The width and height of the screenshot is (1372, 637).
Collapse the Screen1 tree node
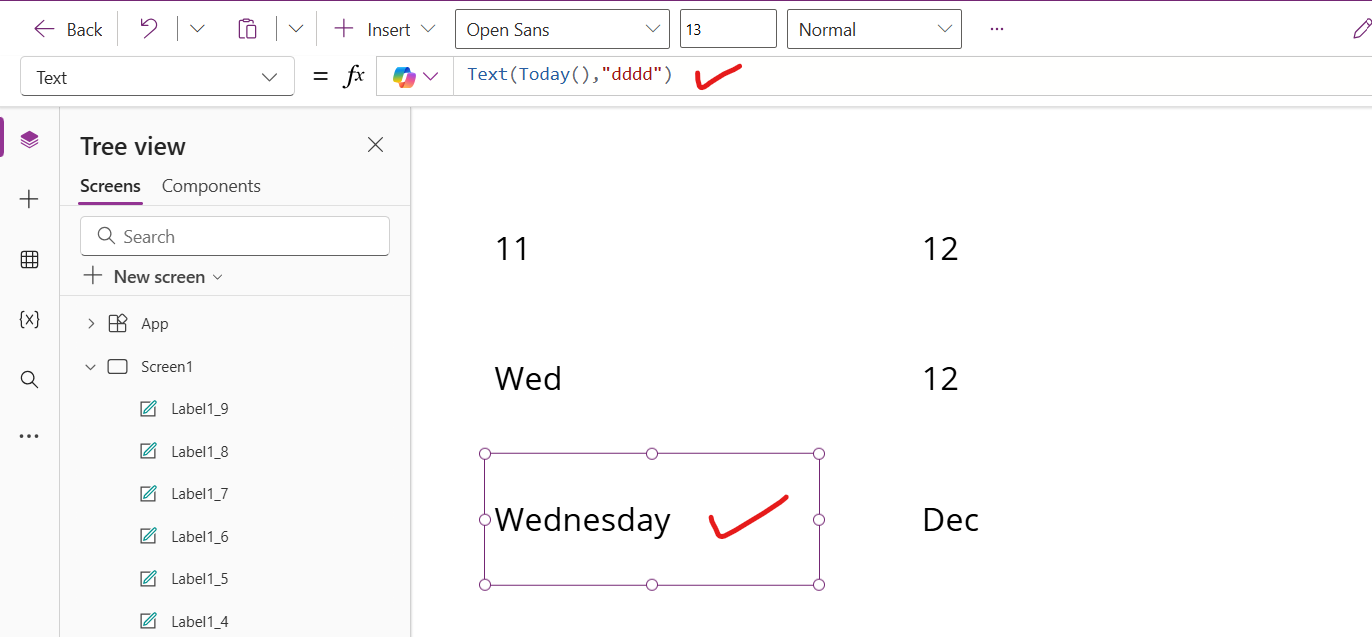(x=91, y=367)
